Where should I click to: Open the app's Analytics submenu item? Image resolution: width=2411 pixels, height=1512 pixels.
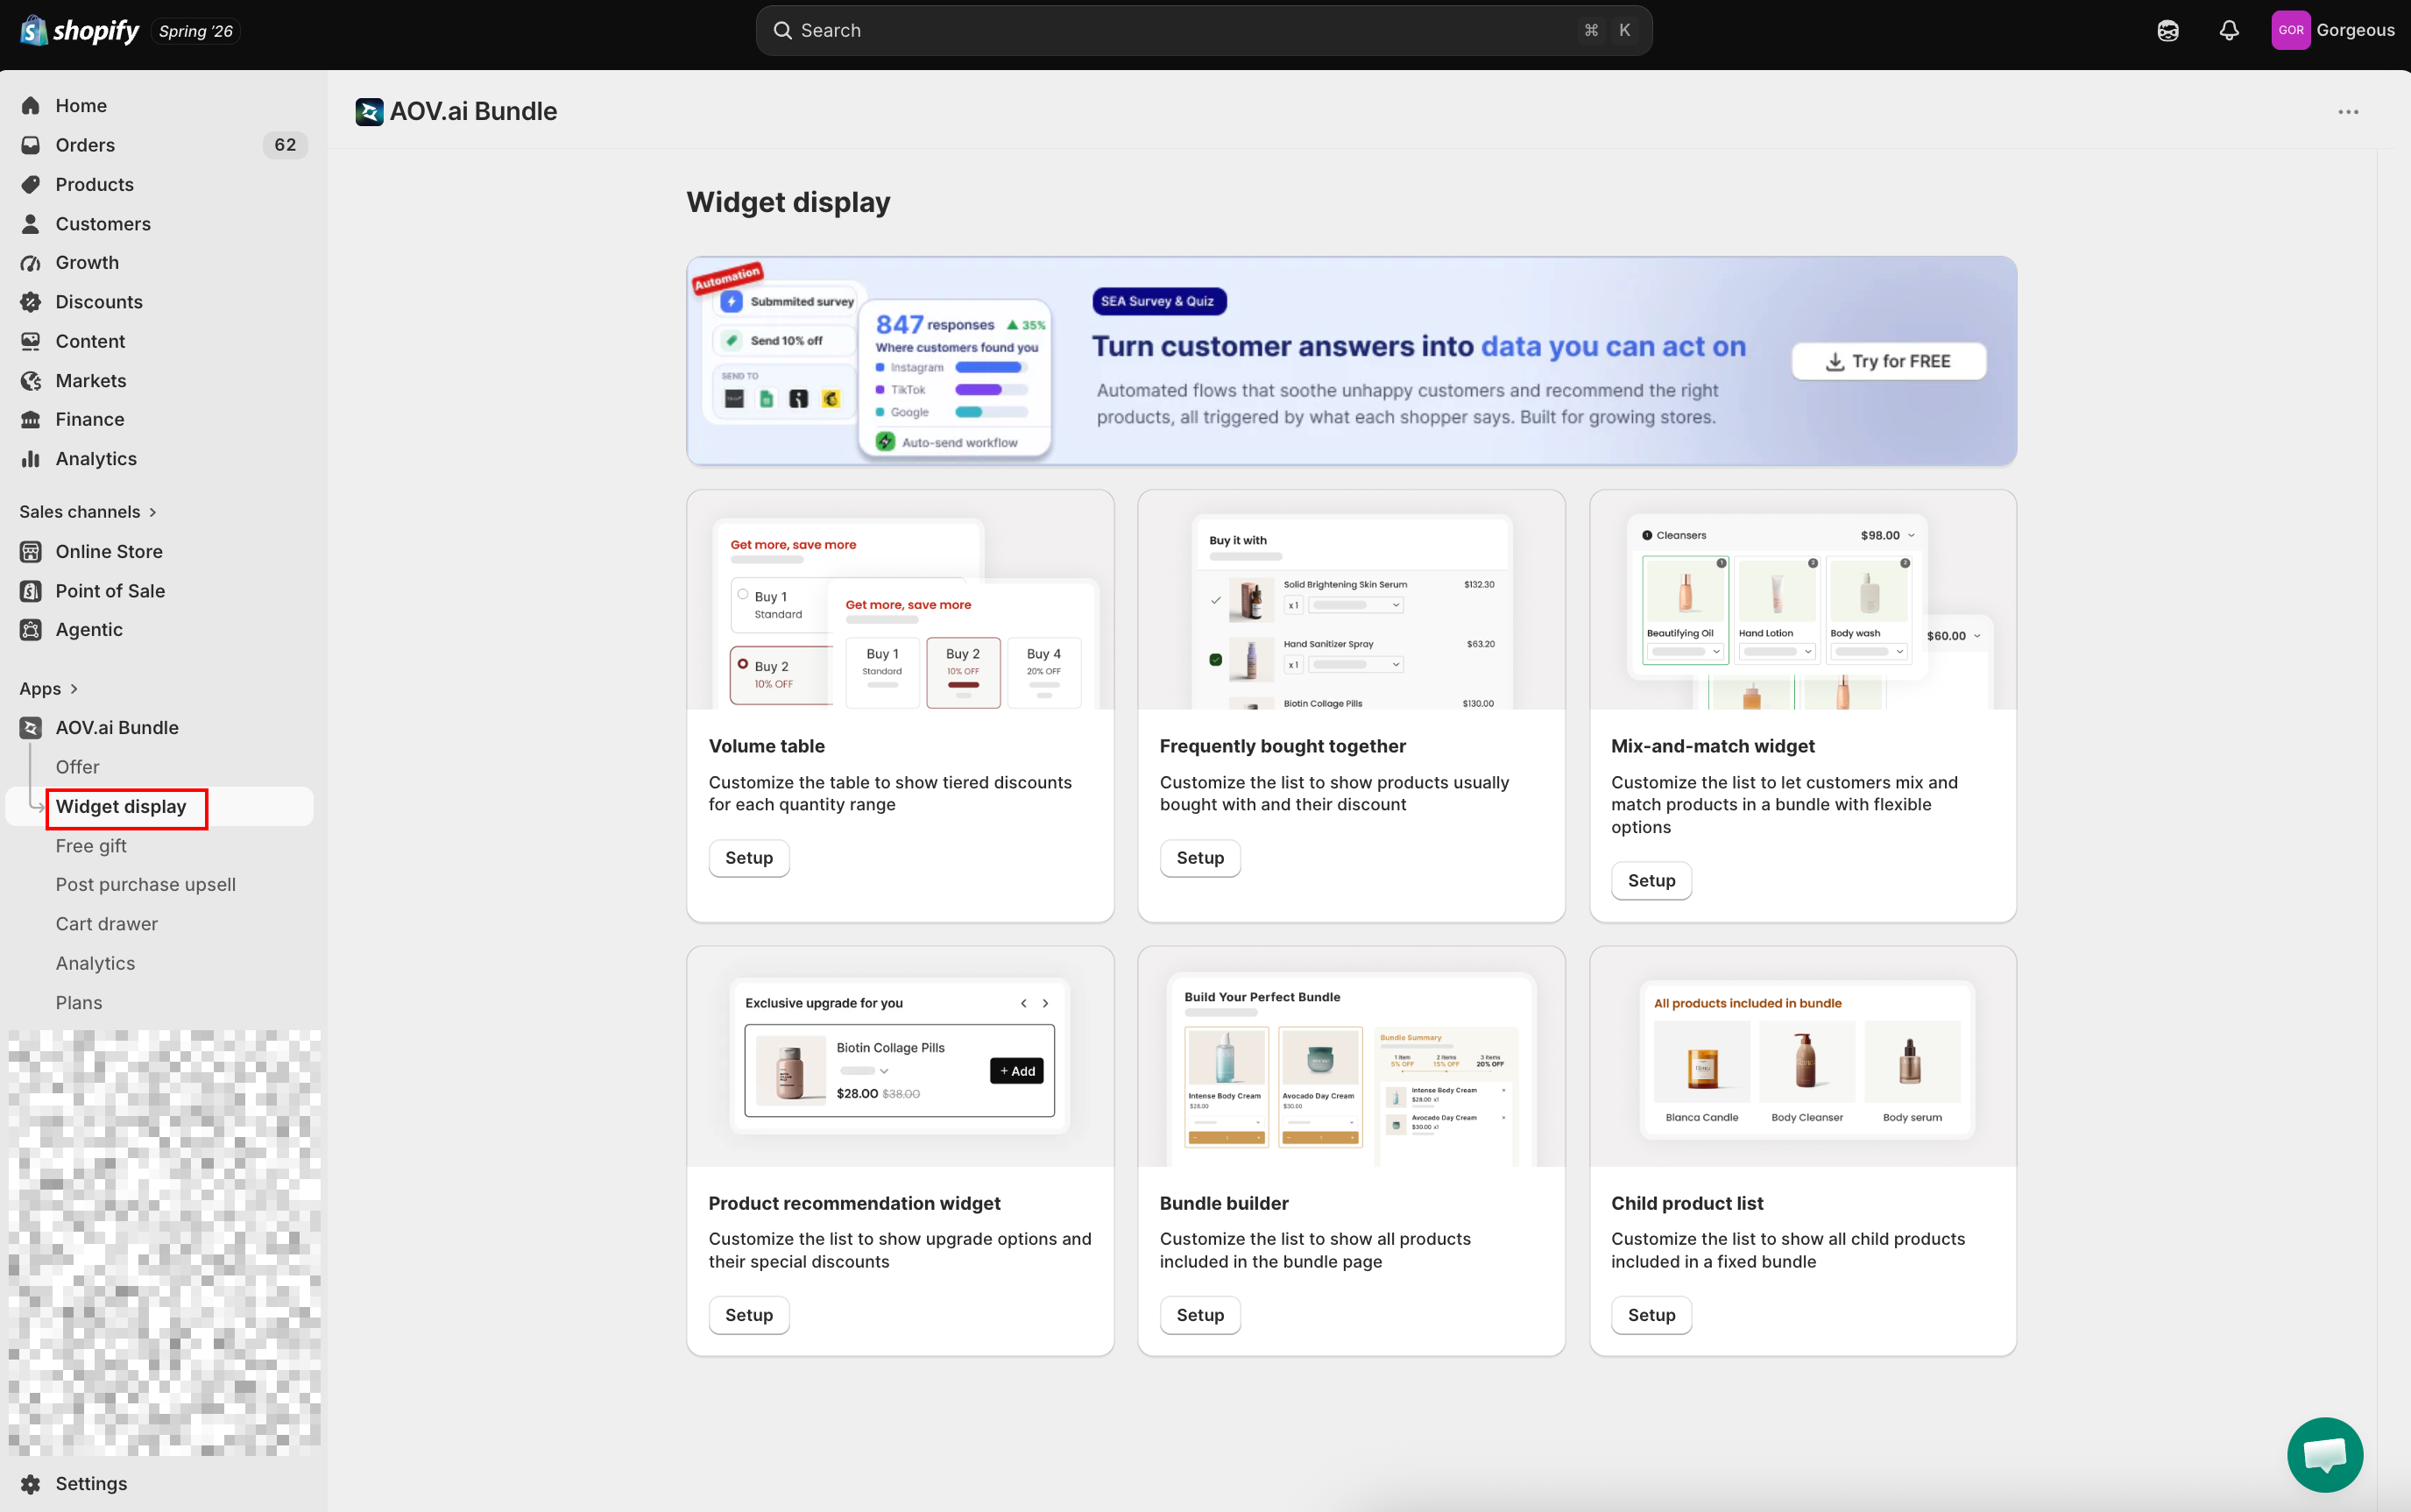point(95,963)
